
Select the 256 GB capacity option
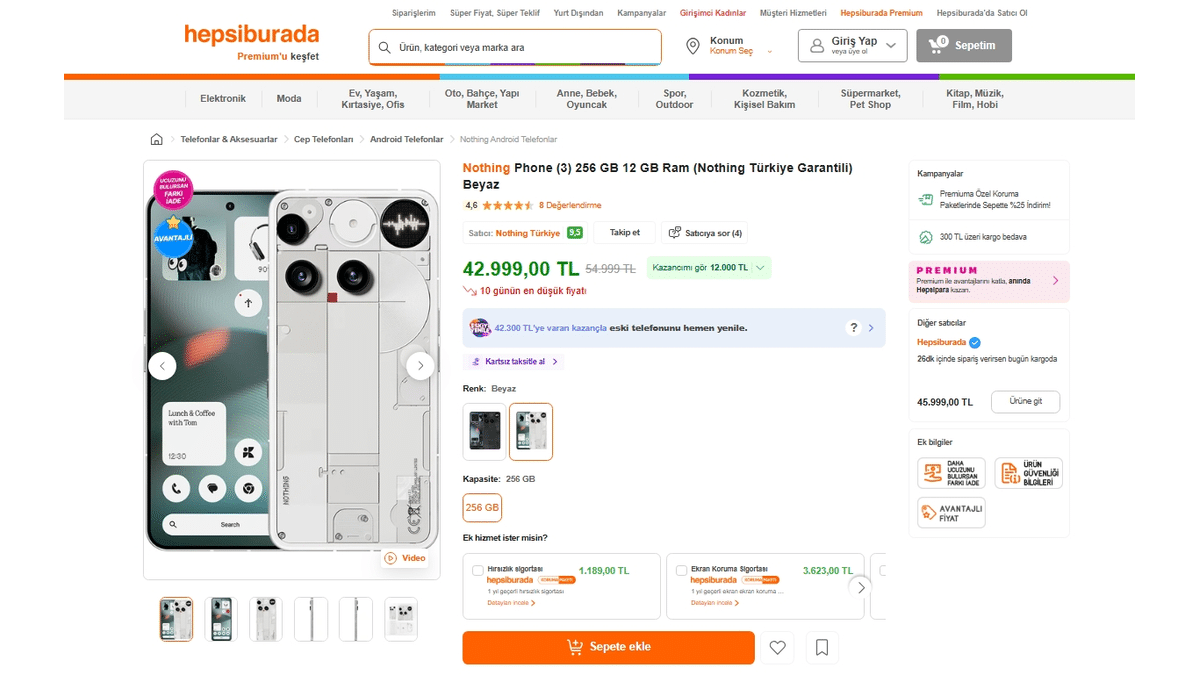pyautogui.click(x=482, y=507)
